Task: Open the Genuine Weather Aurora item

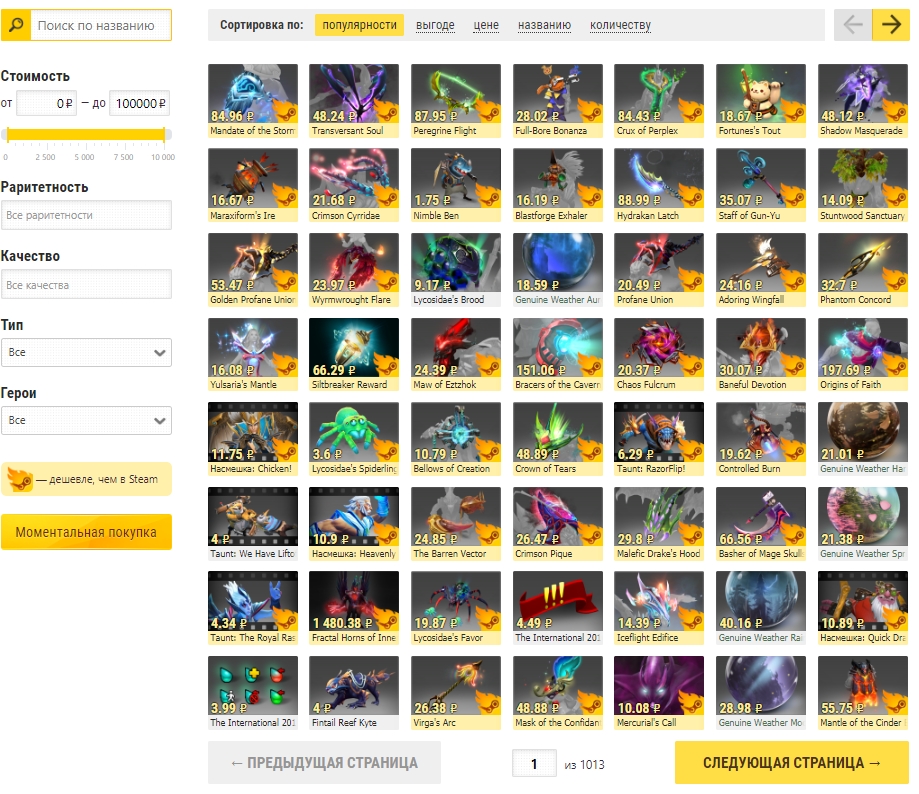Action: [557, 270]
